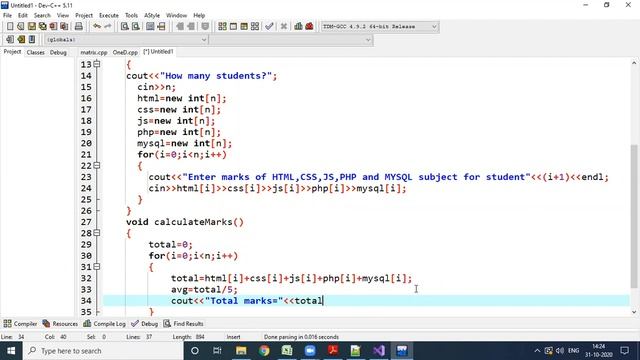This screenshot has height=360, width=640.
Task: Click the red Delete Profiling Information icon
Action: (x=309, y=27)
